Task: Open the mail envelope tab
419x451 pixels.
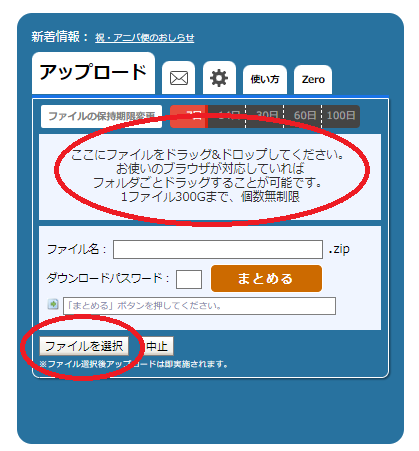Action: click(179, 78)
